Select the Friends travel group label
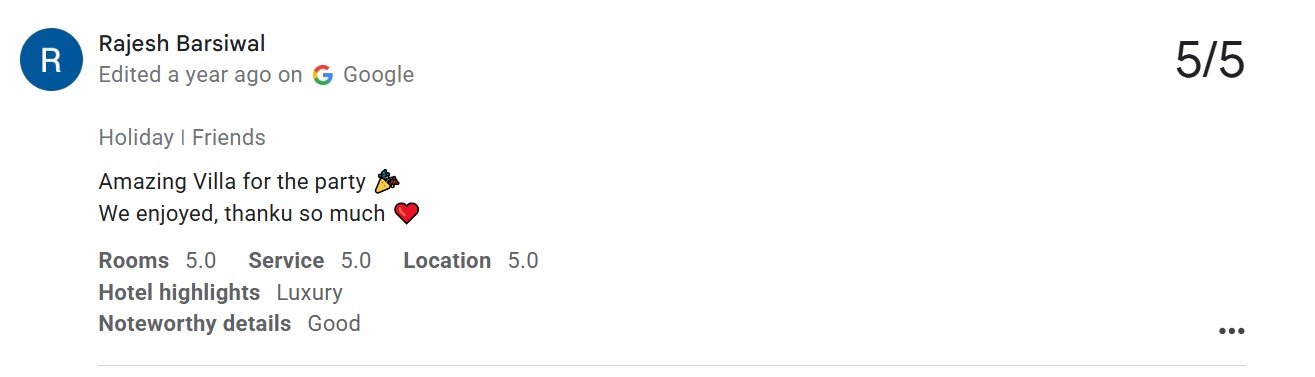This screenshot has height=377, width=1315. [229, 138]
